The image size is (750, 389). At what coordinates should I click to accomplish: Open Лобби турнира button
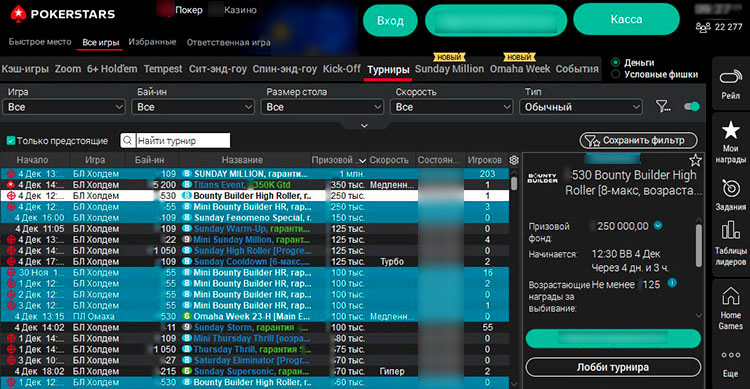[613, 367]
